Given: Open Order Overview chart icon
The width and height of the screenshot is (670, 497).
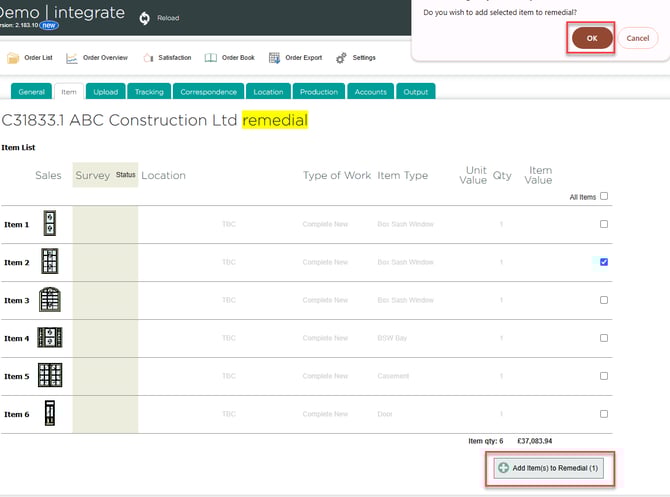Looking at the screenshot, I should coord(73,58).
